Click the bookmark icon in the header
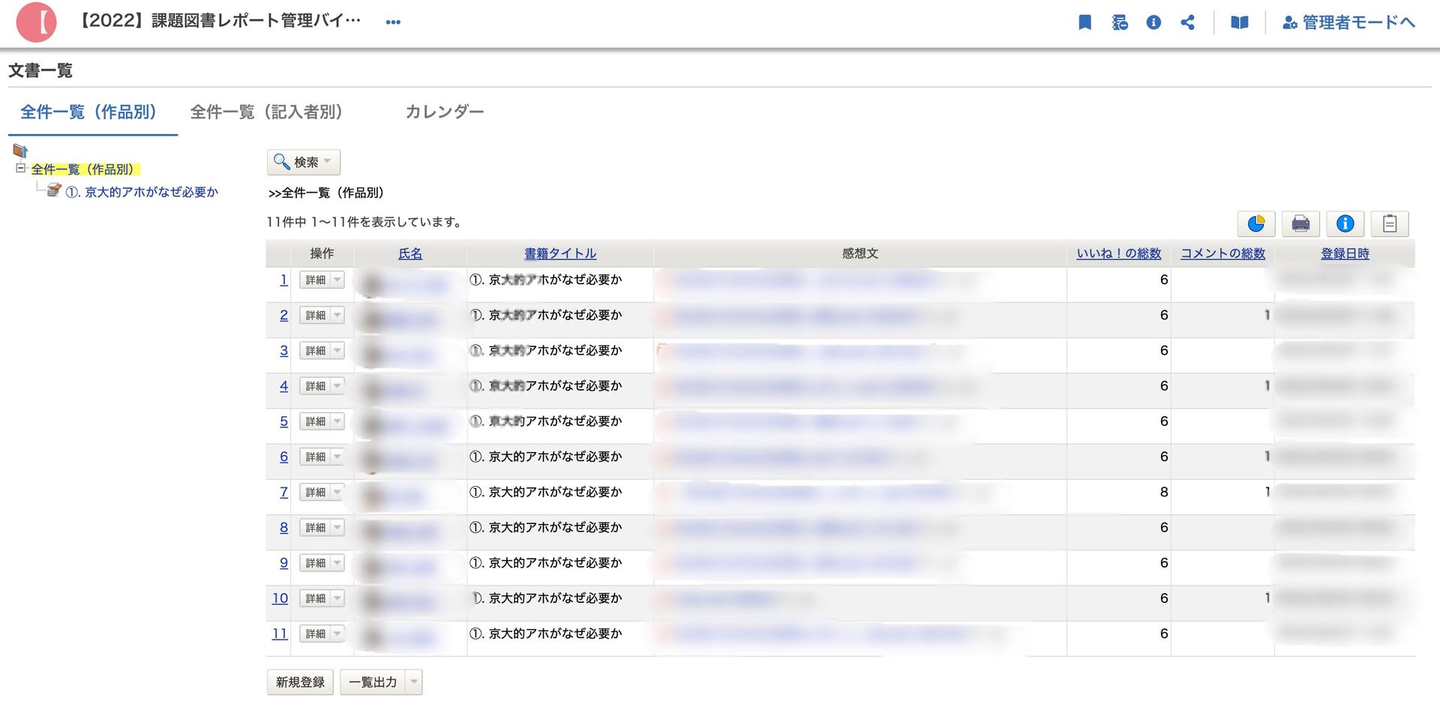This screenshot has height=713, width=1440. click(1085, 22)
